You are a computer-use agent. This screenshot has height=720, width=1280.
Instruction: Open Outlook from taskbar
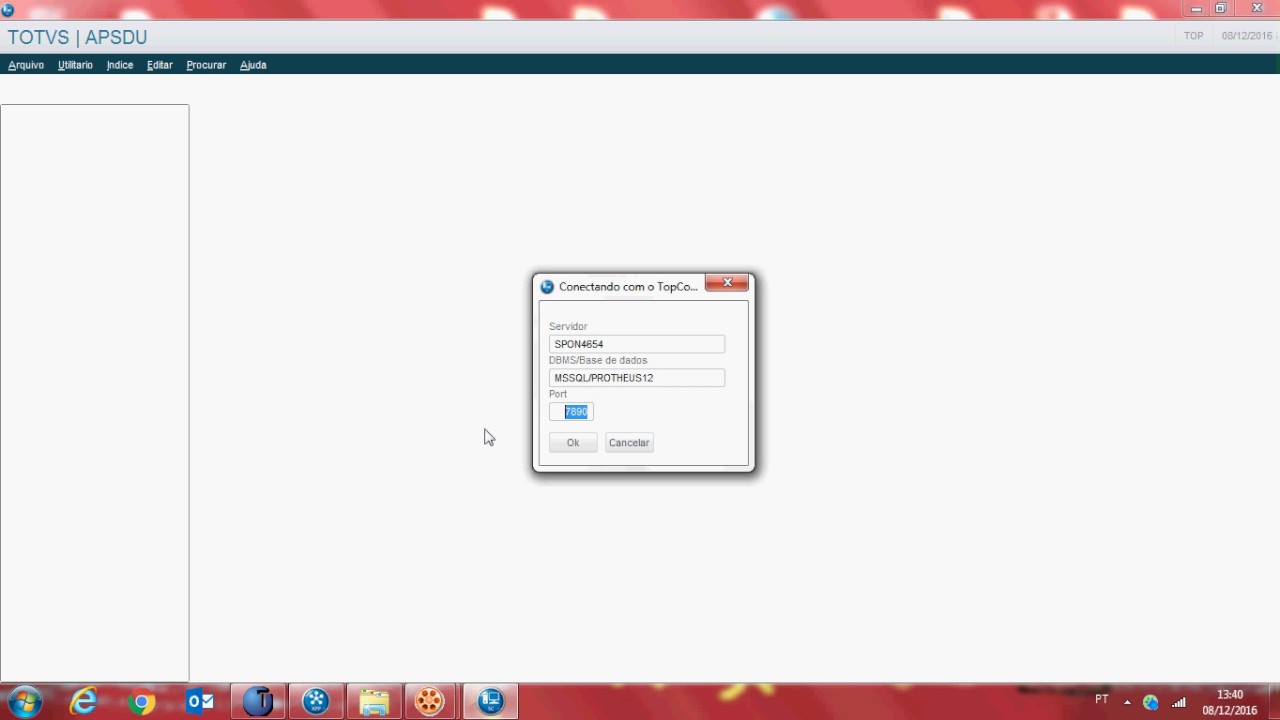click(200, 702)
